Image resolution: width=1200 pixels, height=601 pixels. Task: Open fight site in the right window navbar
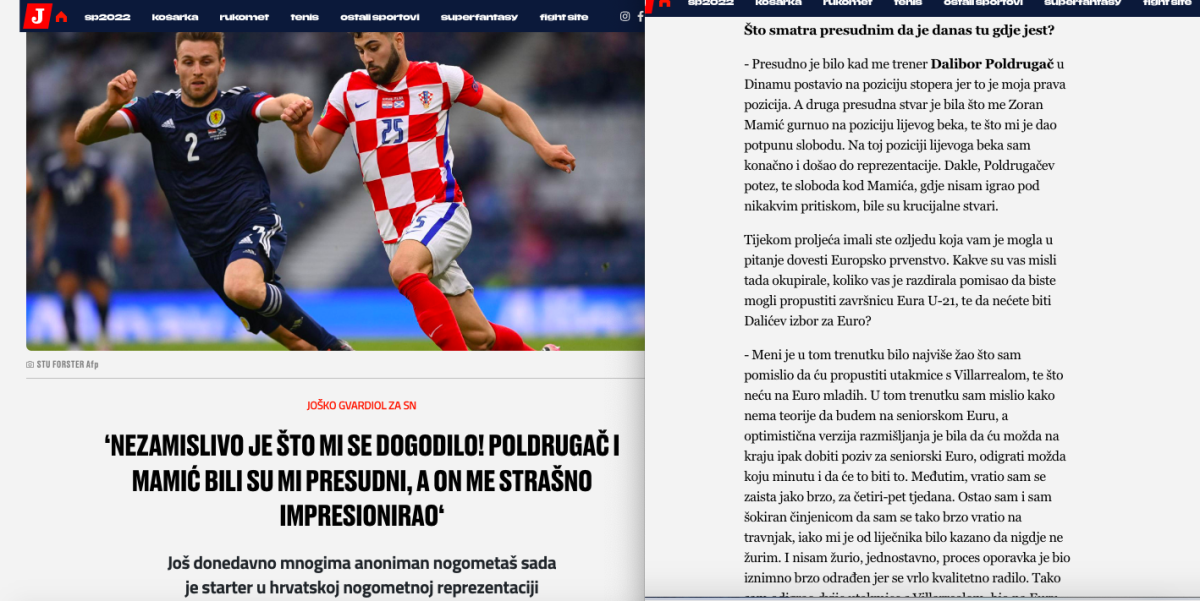tap(1168, 3)
